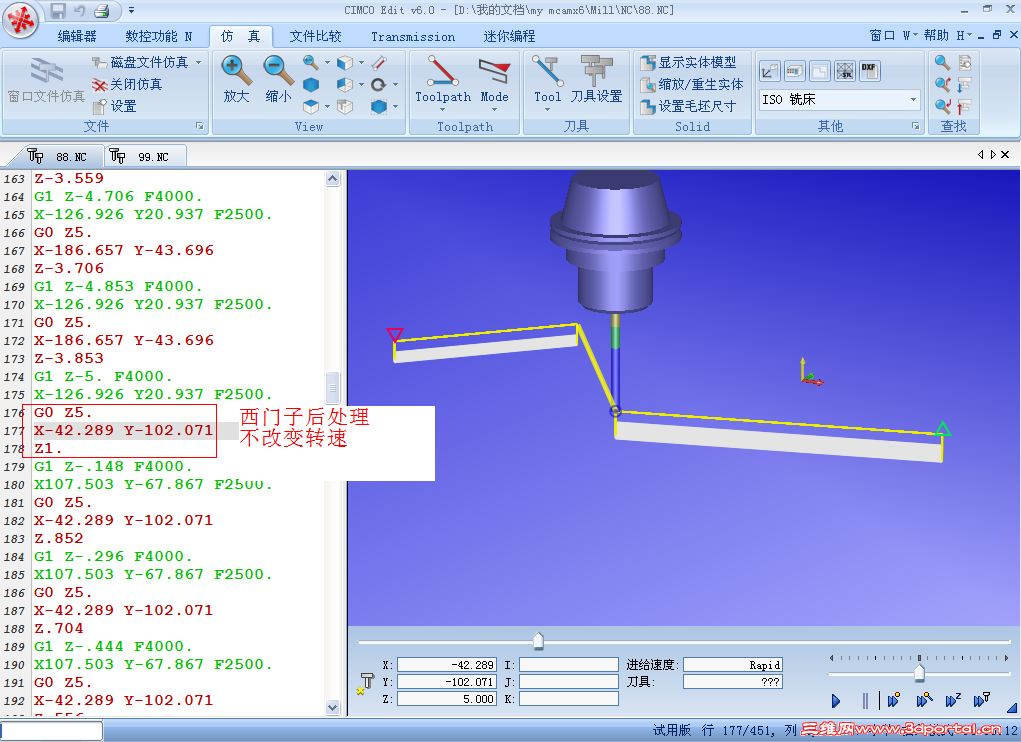Click the X coordinate field showing -42.289
The width and height of the screenshot is (1021, 742).
(447, 665)
